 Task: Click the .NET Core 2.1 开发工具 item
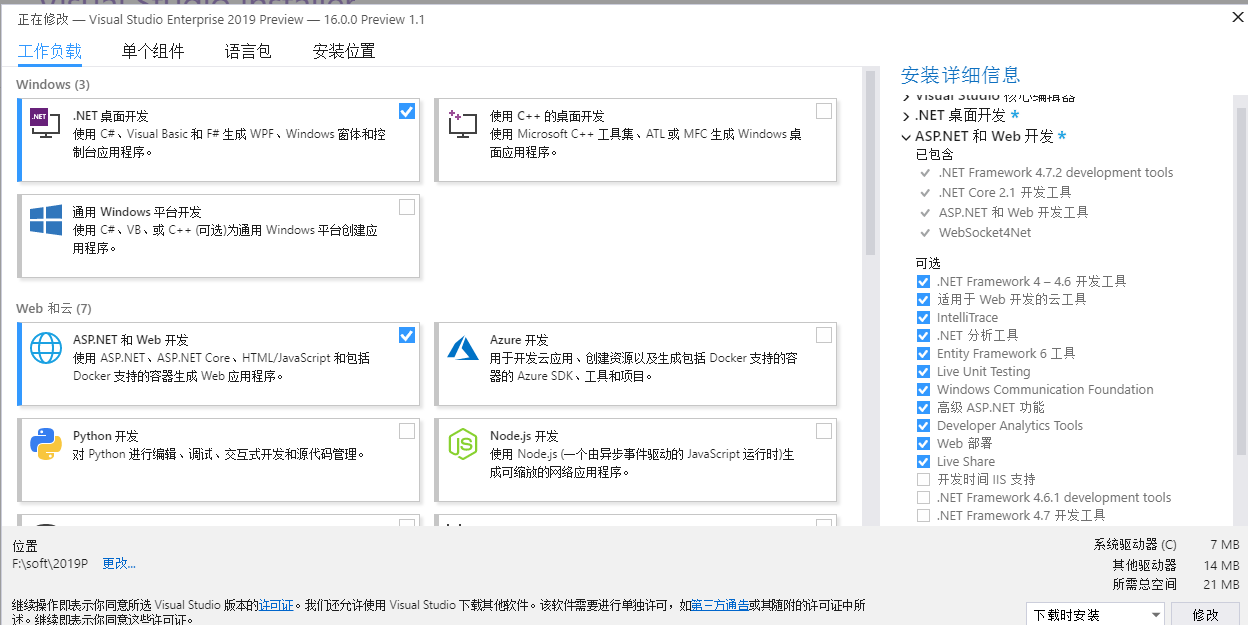(x=1005, y=192)
